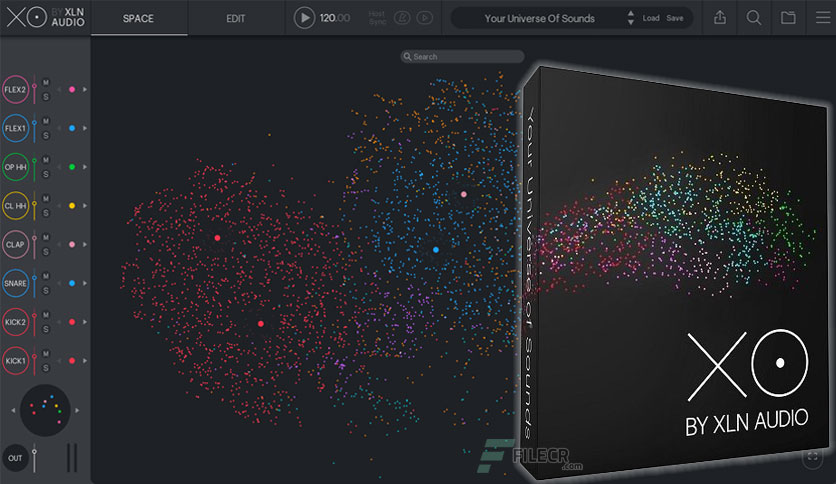Step to next FLEX2 sample arrow
Screen dimensions: 836x484
coord(85,90)
